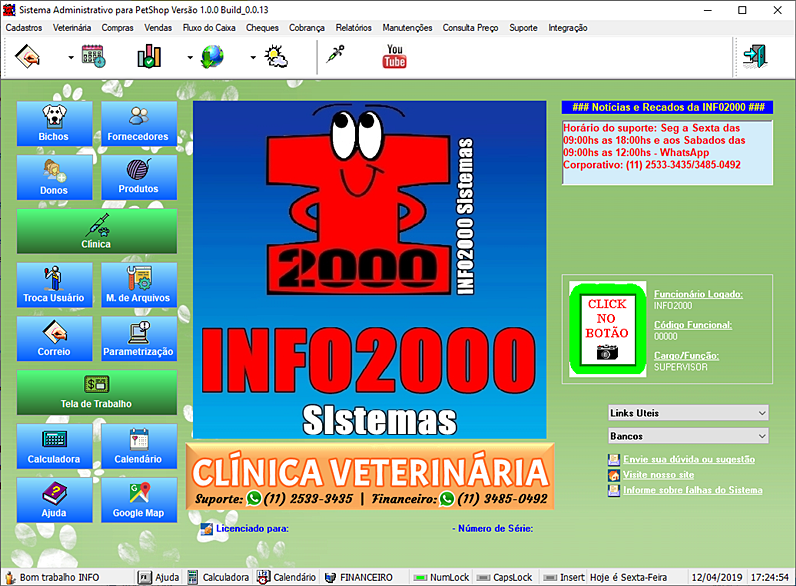Open the Manutenções menu
The width and height of the screenshot is (796, 586).
[x=407, y=28]
